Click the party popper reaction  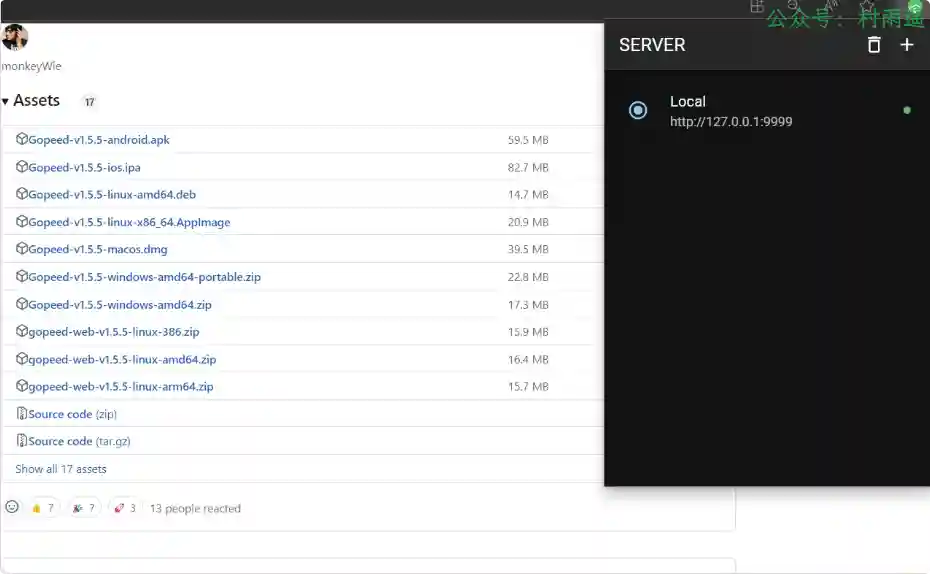point(84,508)
